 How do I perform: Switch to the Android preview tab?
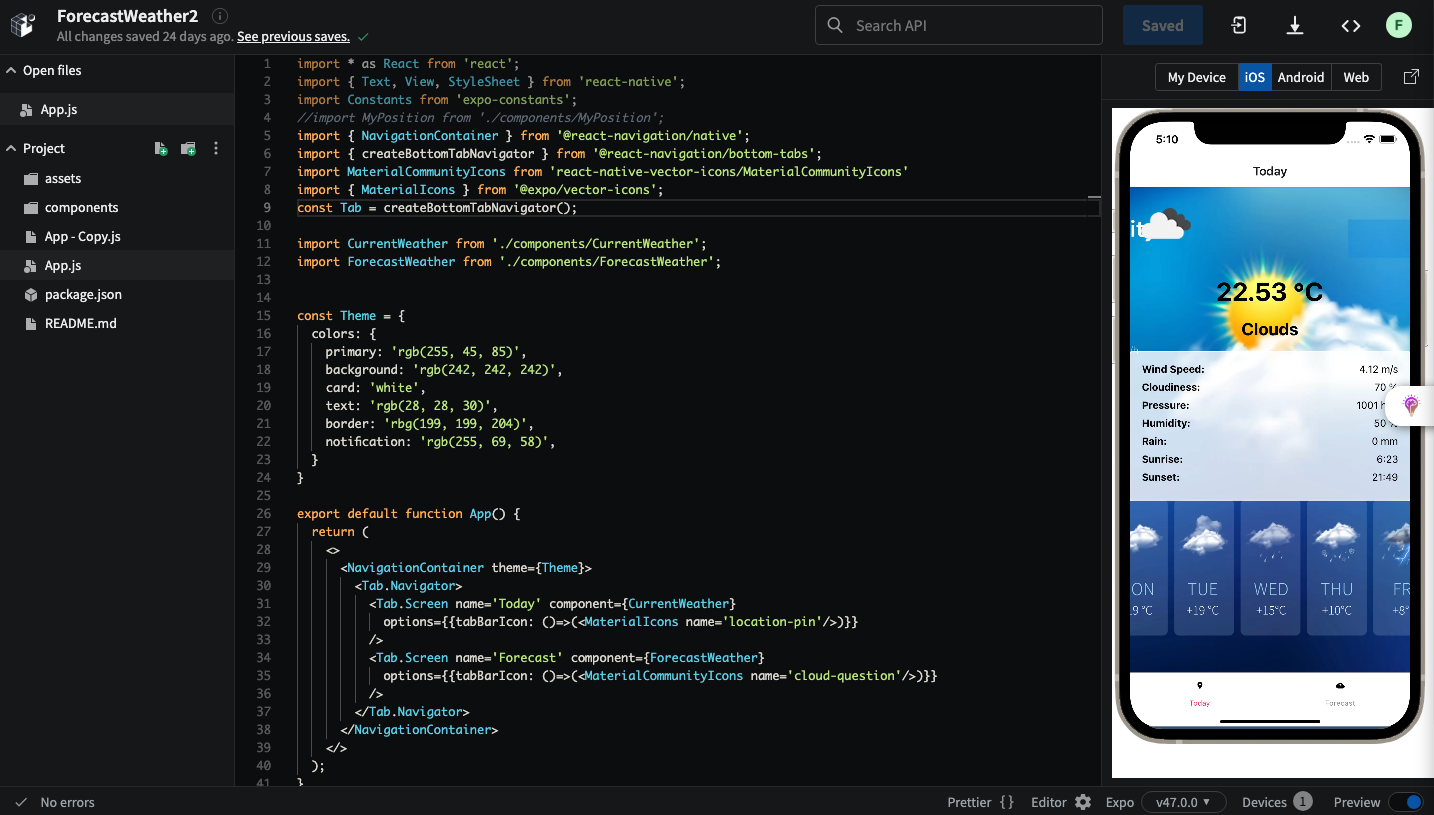1301,76
